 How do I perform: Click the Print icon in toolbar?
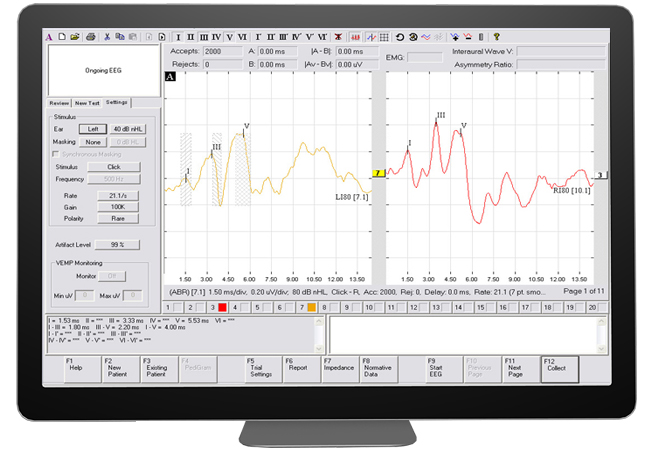point(90,37)
